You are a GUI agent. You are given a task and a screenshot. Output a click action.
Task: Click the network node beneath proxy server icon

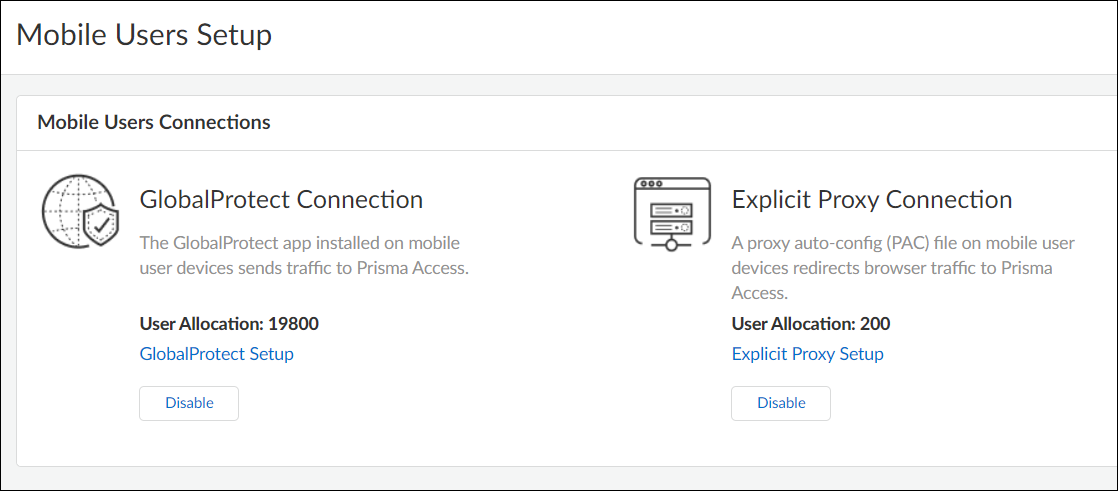coord(672,243)
